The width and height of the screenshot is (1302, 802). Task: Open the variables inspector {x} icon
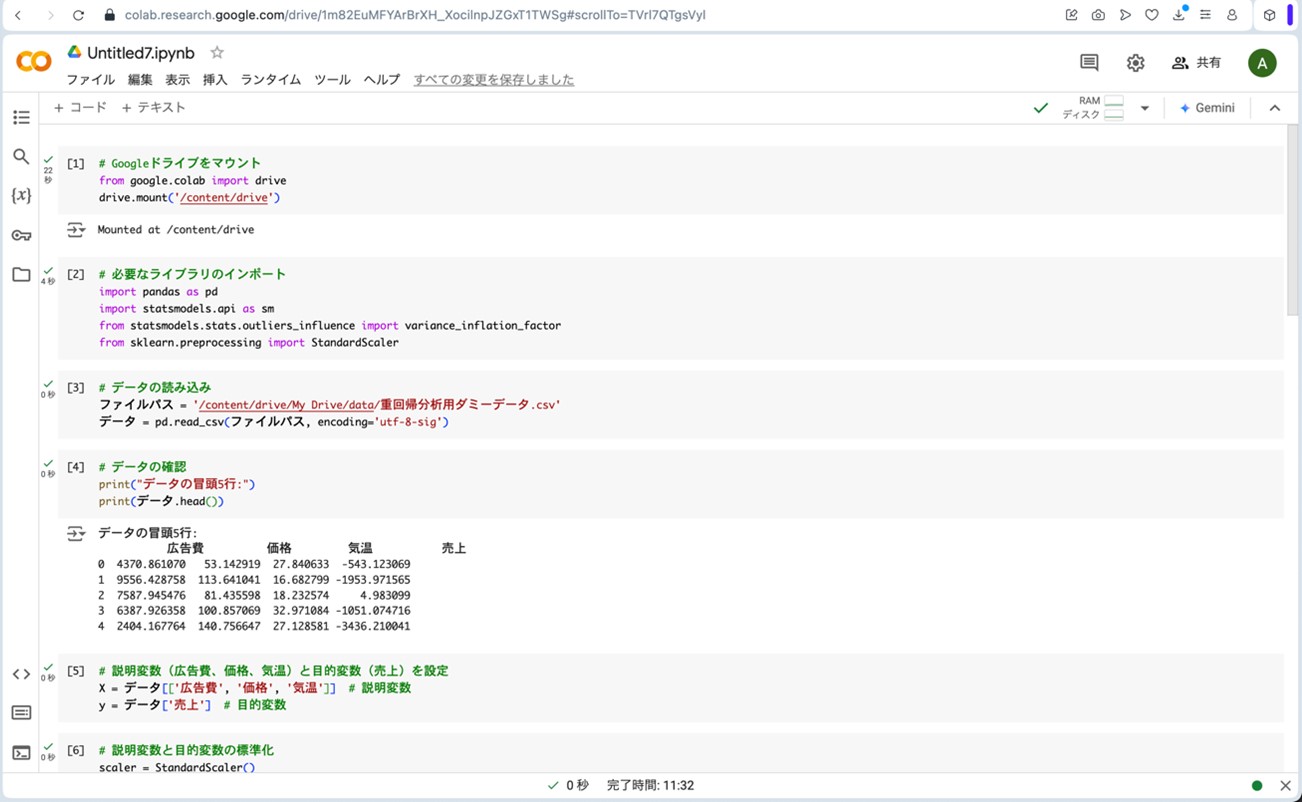click(x=21, y=196)
